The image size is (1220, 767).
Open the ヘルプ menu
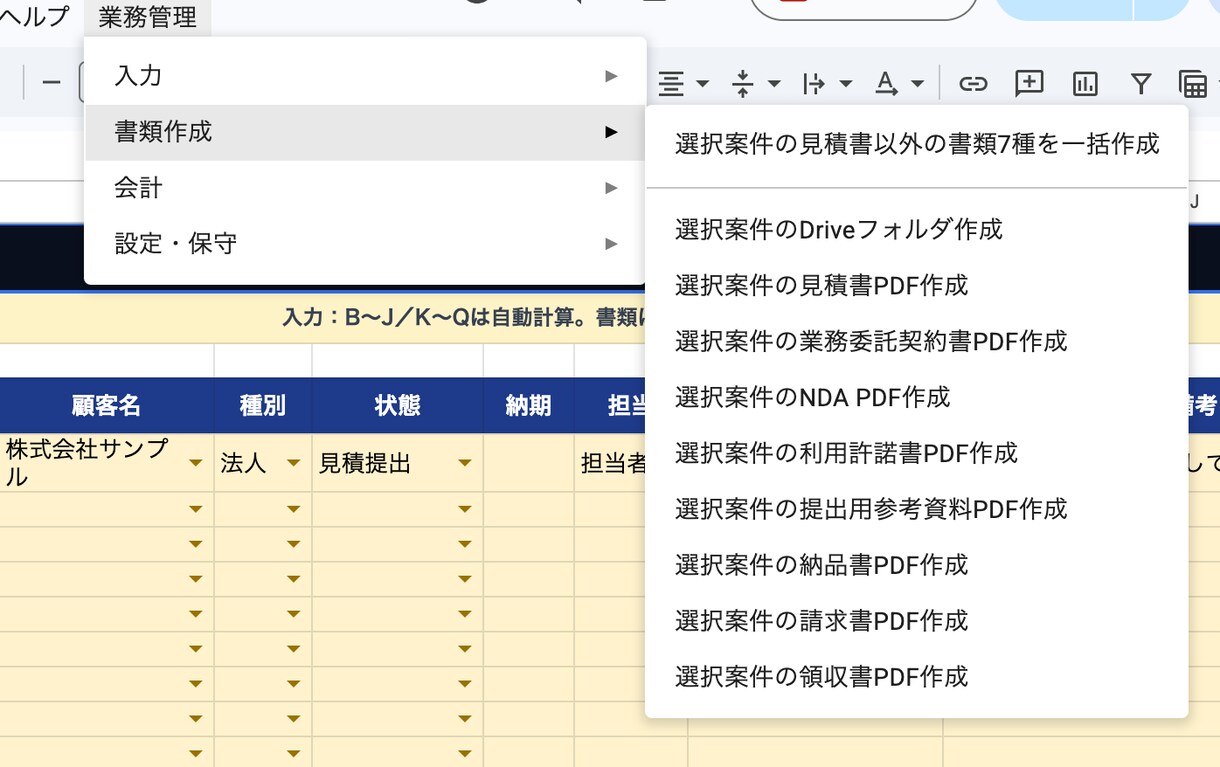pyautogui.click(x=35, y=17)
